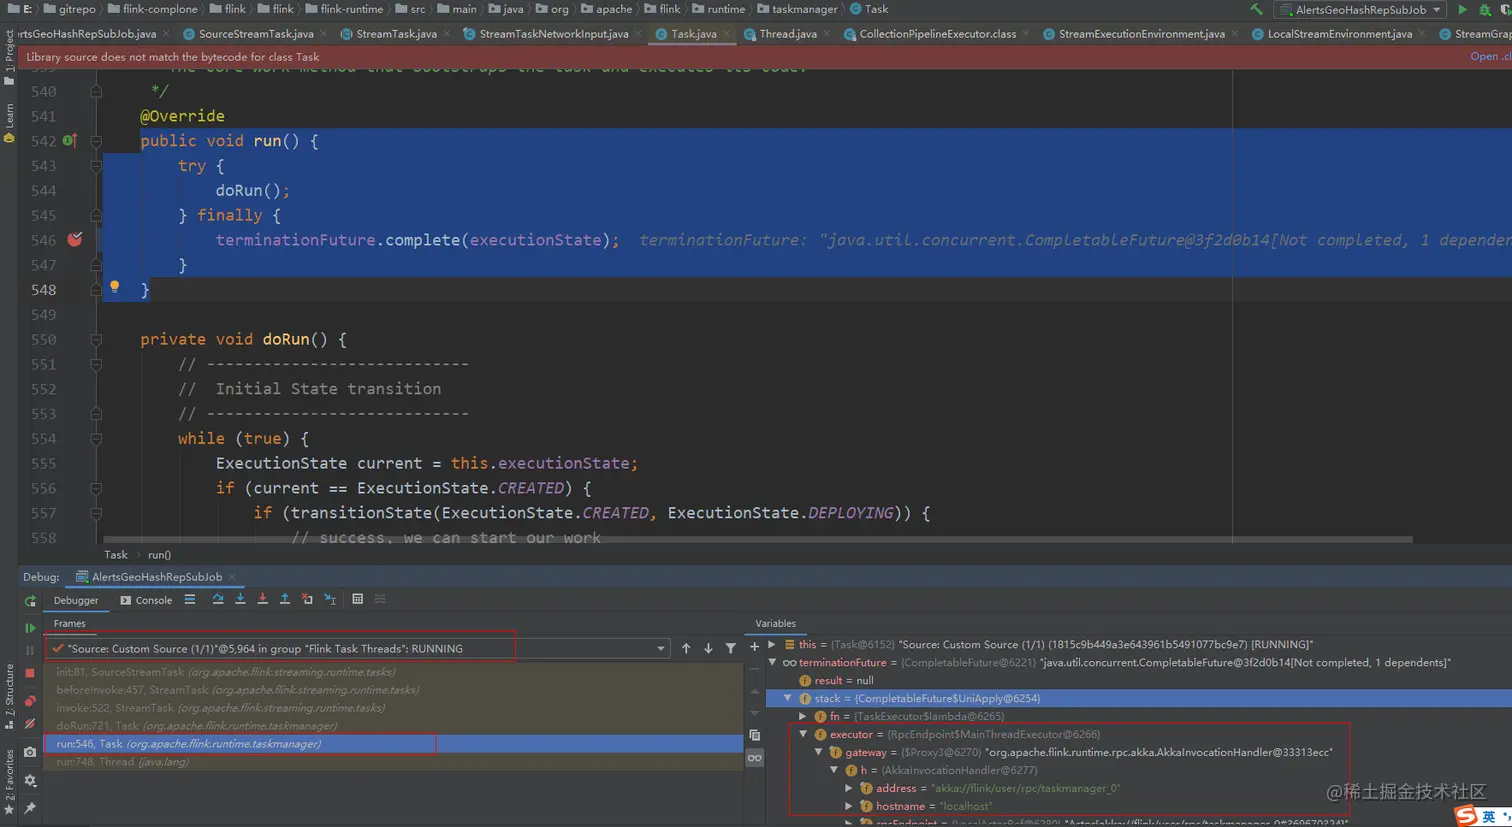Click the View Breakpoints icon
The height and width of the screenshot is (827, 1512).
[30, 700]
